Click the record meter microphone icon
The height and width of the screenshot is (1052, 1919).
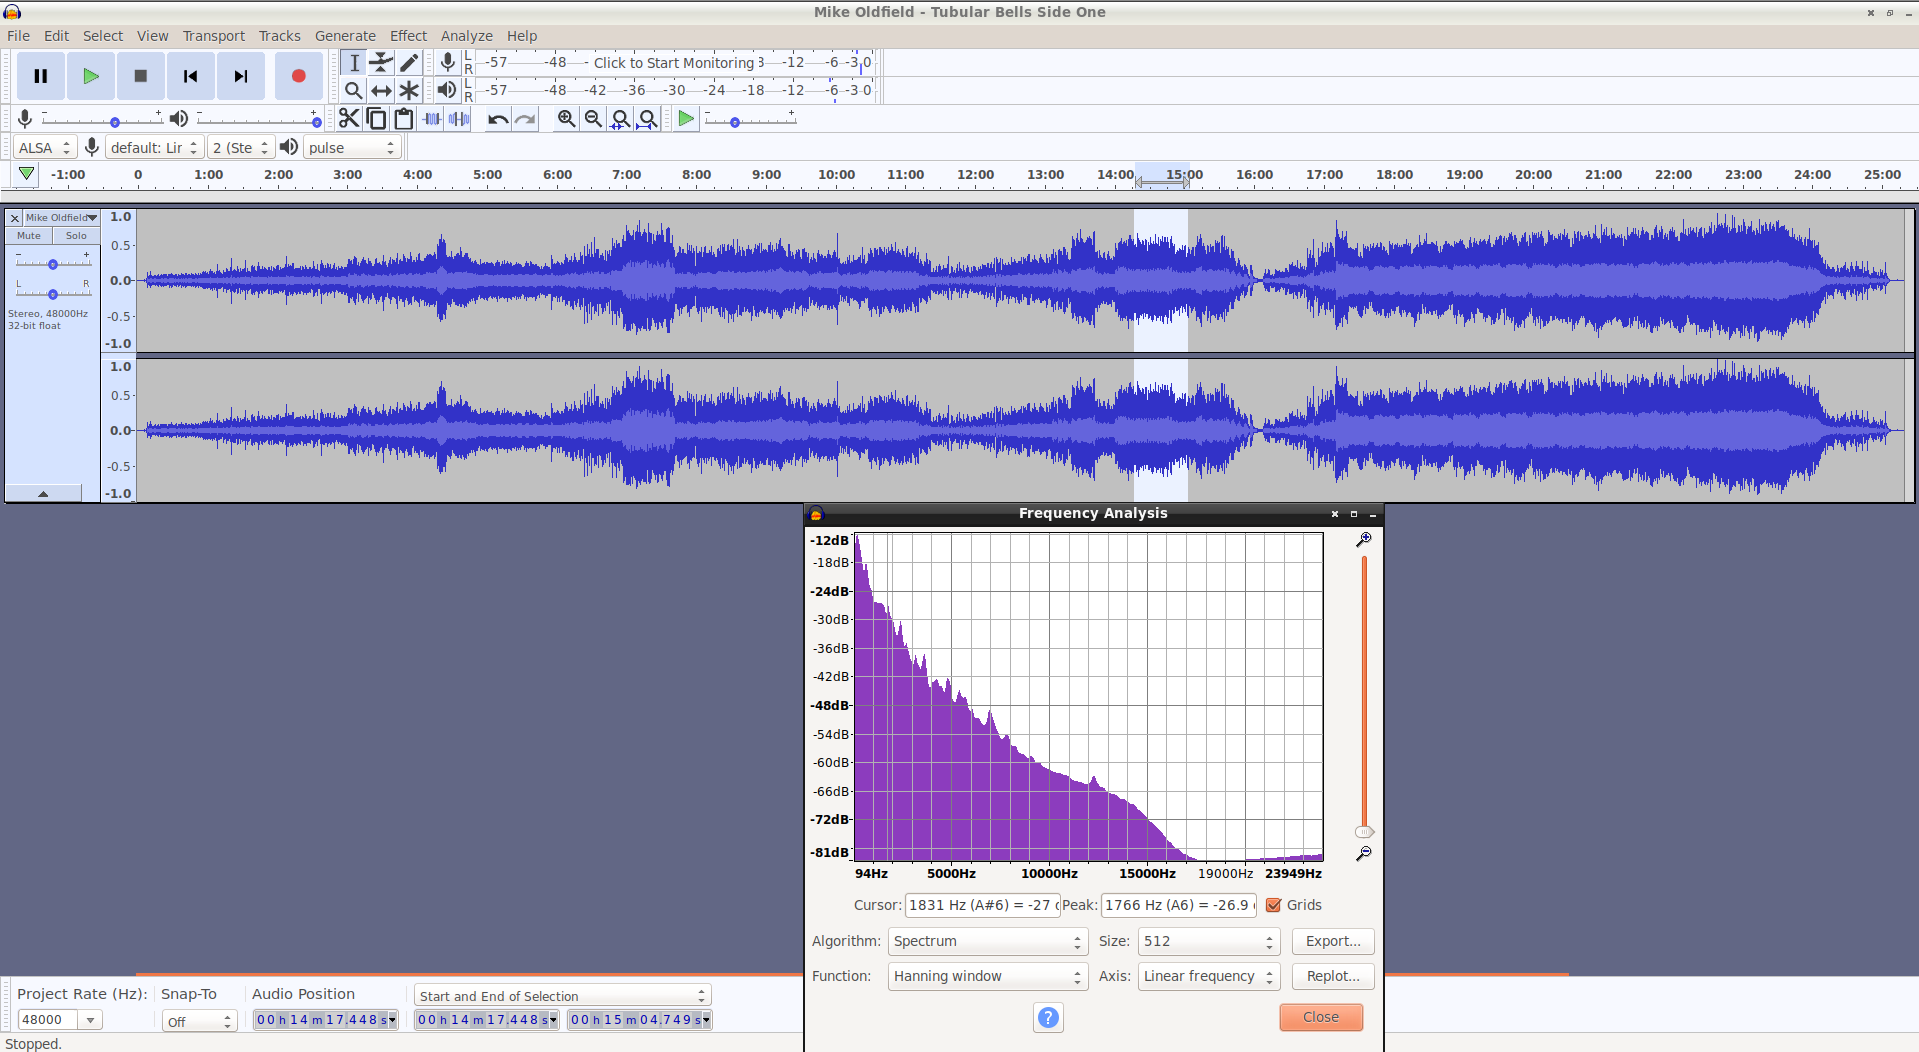pyautogui.click(x=448, y=62)
